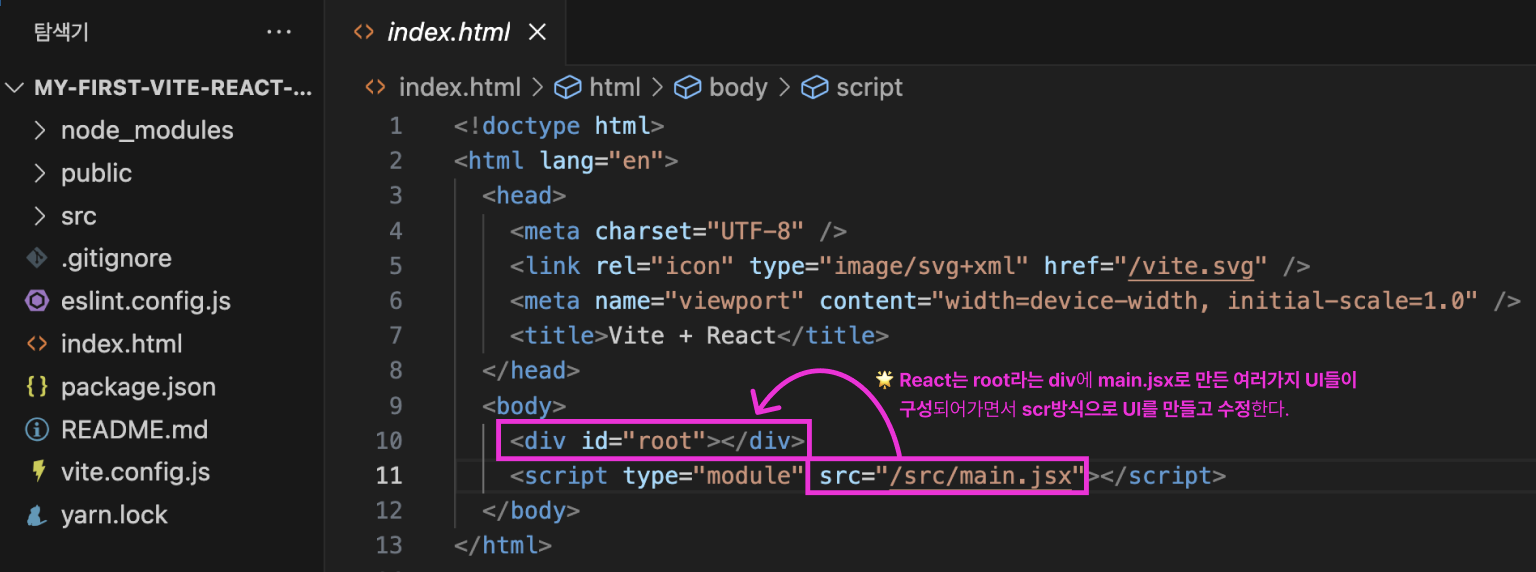Screen dimensions: 1536x572
Task: Select index.html in the breadcrumb path
Action: pos(460,88)
